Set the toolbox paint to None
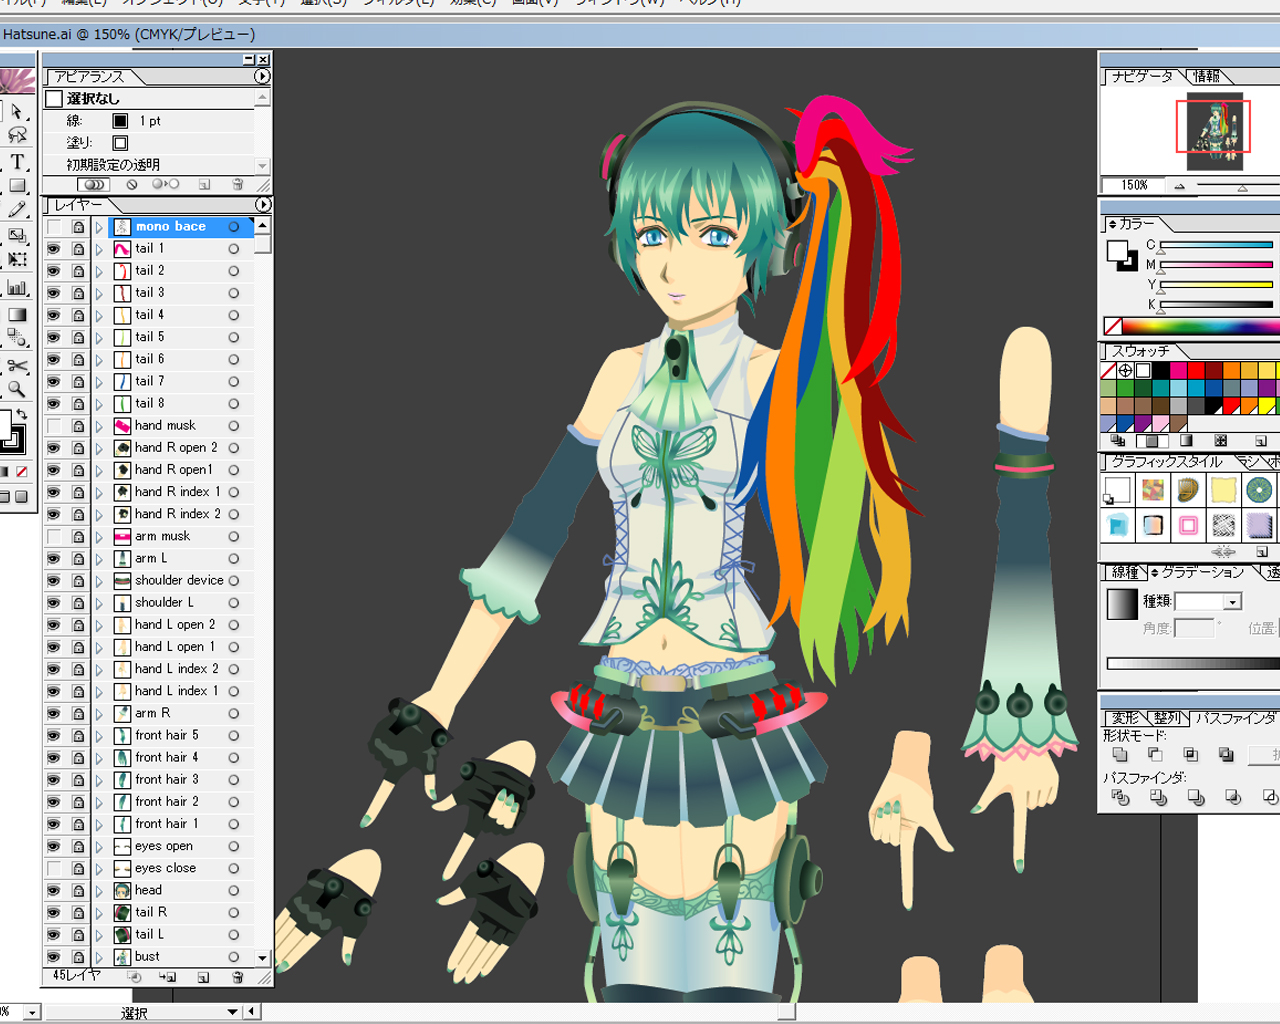Screen dimensions: 1280x1024 [22, 471]
